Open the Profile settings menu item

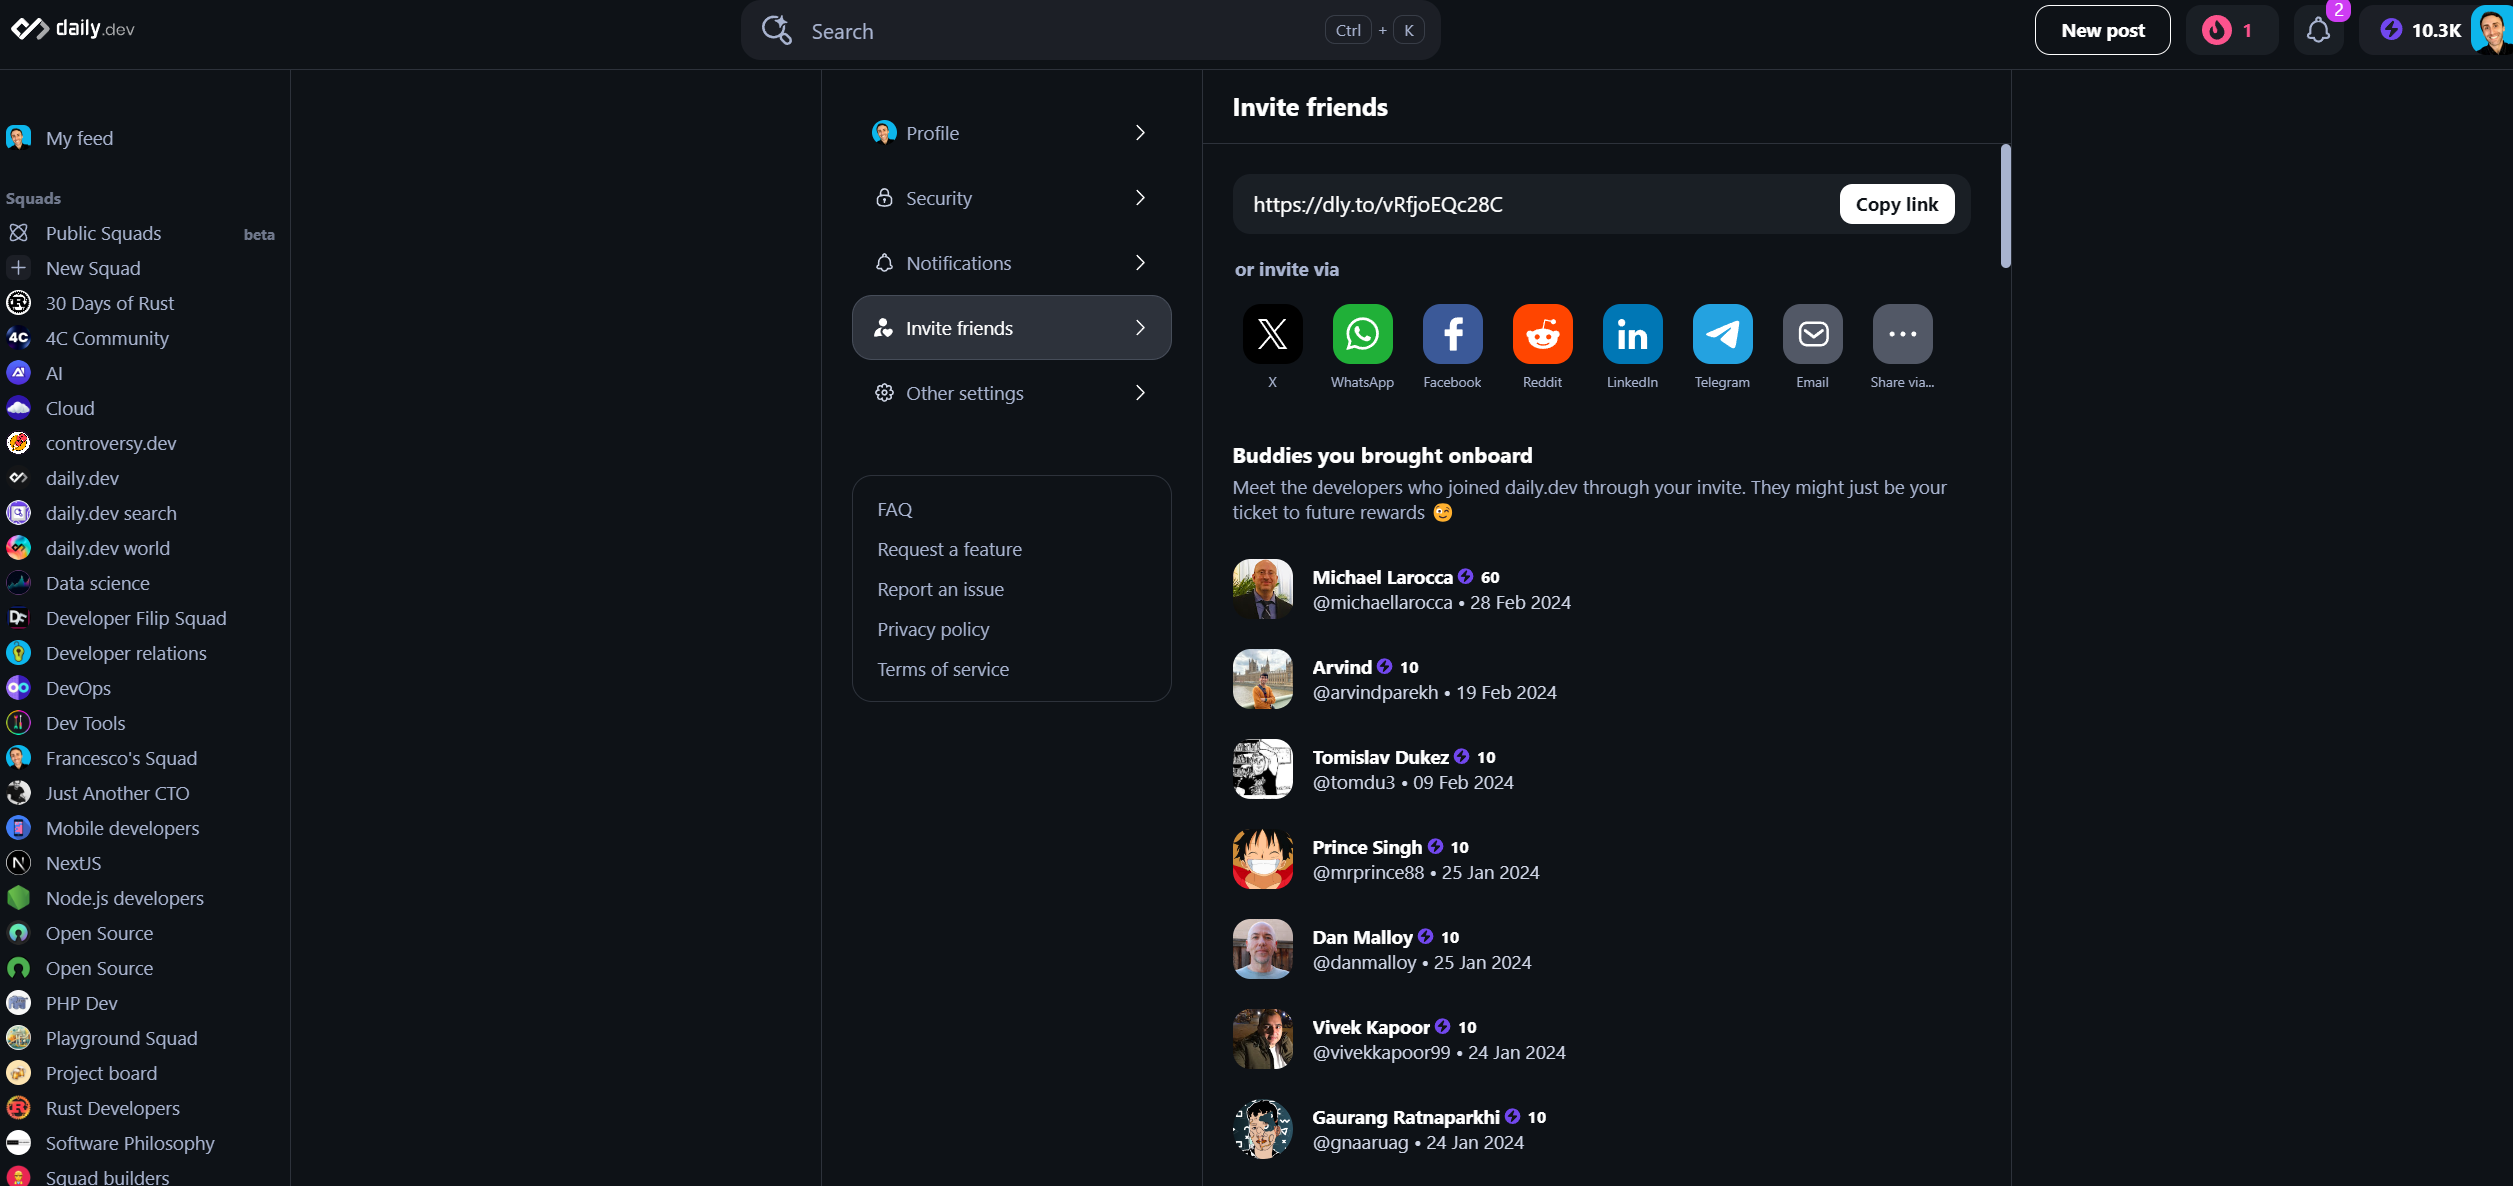tap(1011, 133)
